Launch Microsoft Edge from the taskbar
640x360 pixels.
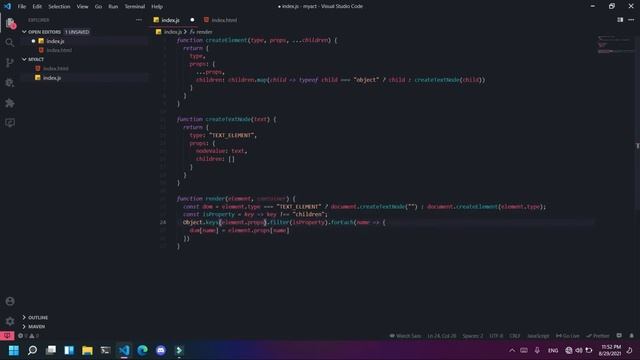point(142,350)
